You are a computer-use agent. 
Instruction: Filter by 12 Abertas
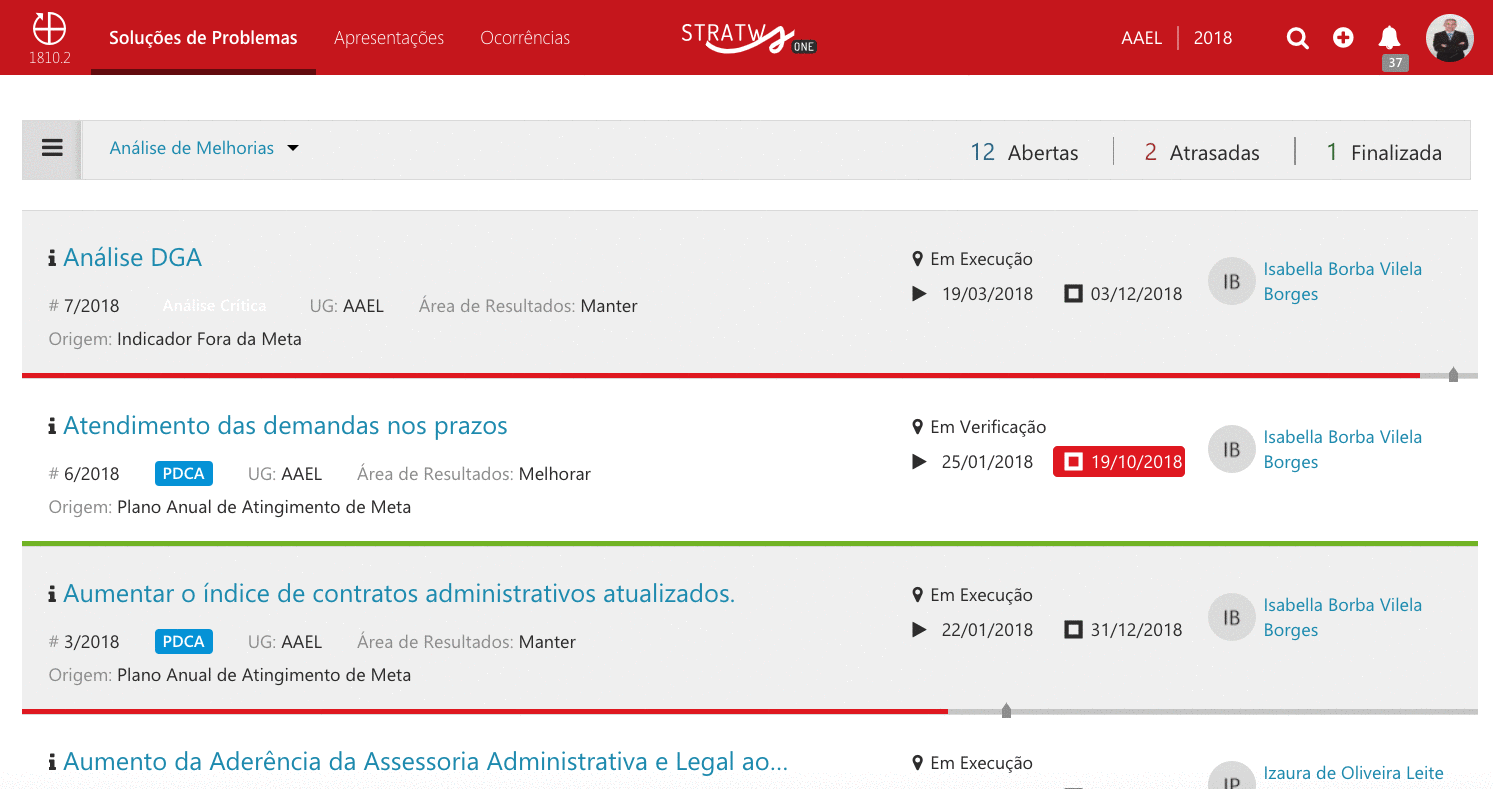point(1024,152)
